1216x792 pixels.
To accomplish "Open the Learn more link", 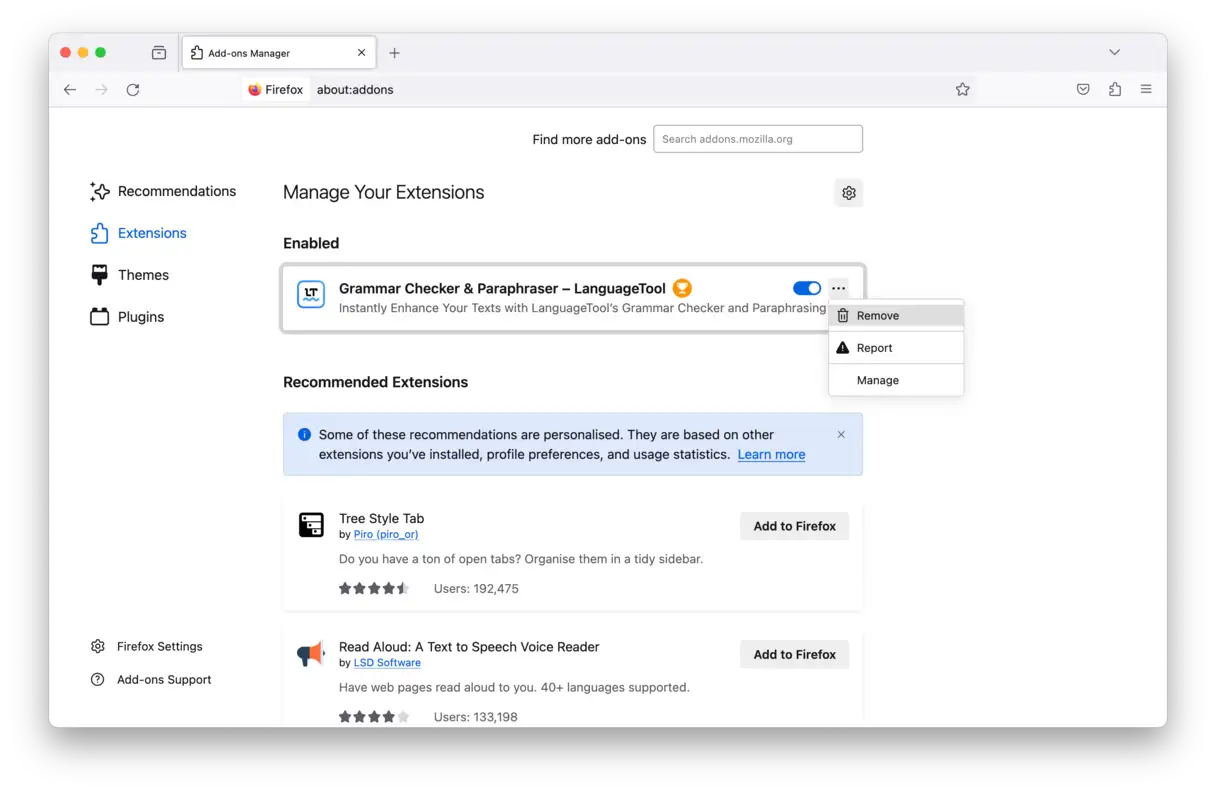I will (771, 454).
